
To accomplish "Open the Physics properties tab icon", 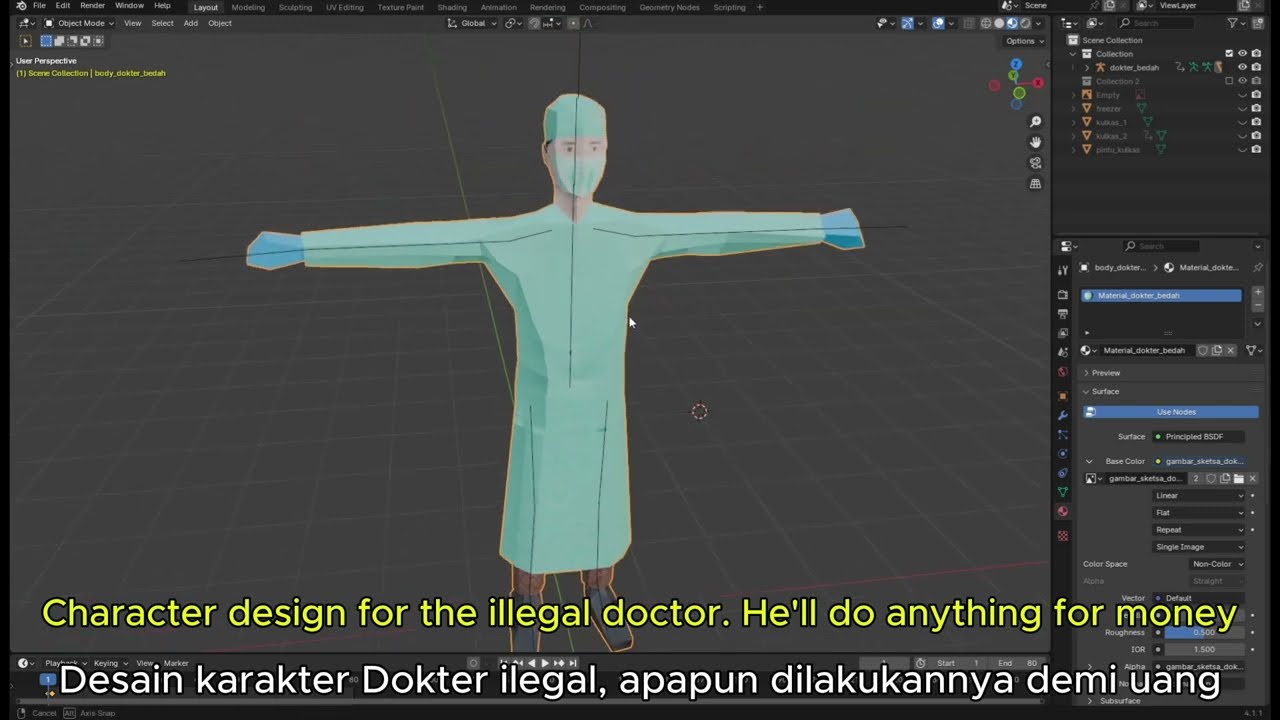I will (x=1063, y=453).
